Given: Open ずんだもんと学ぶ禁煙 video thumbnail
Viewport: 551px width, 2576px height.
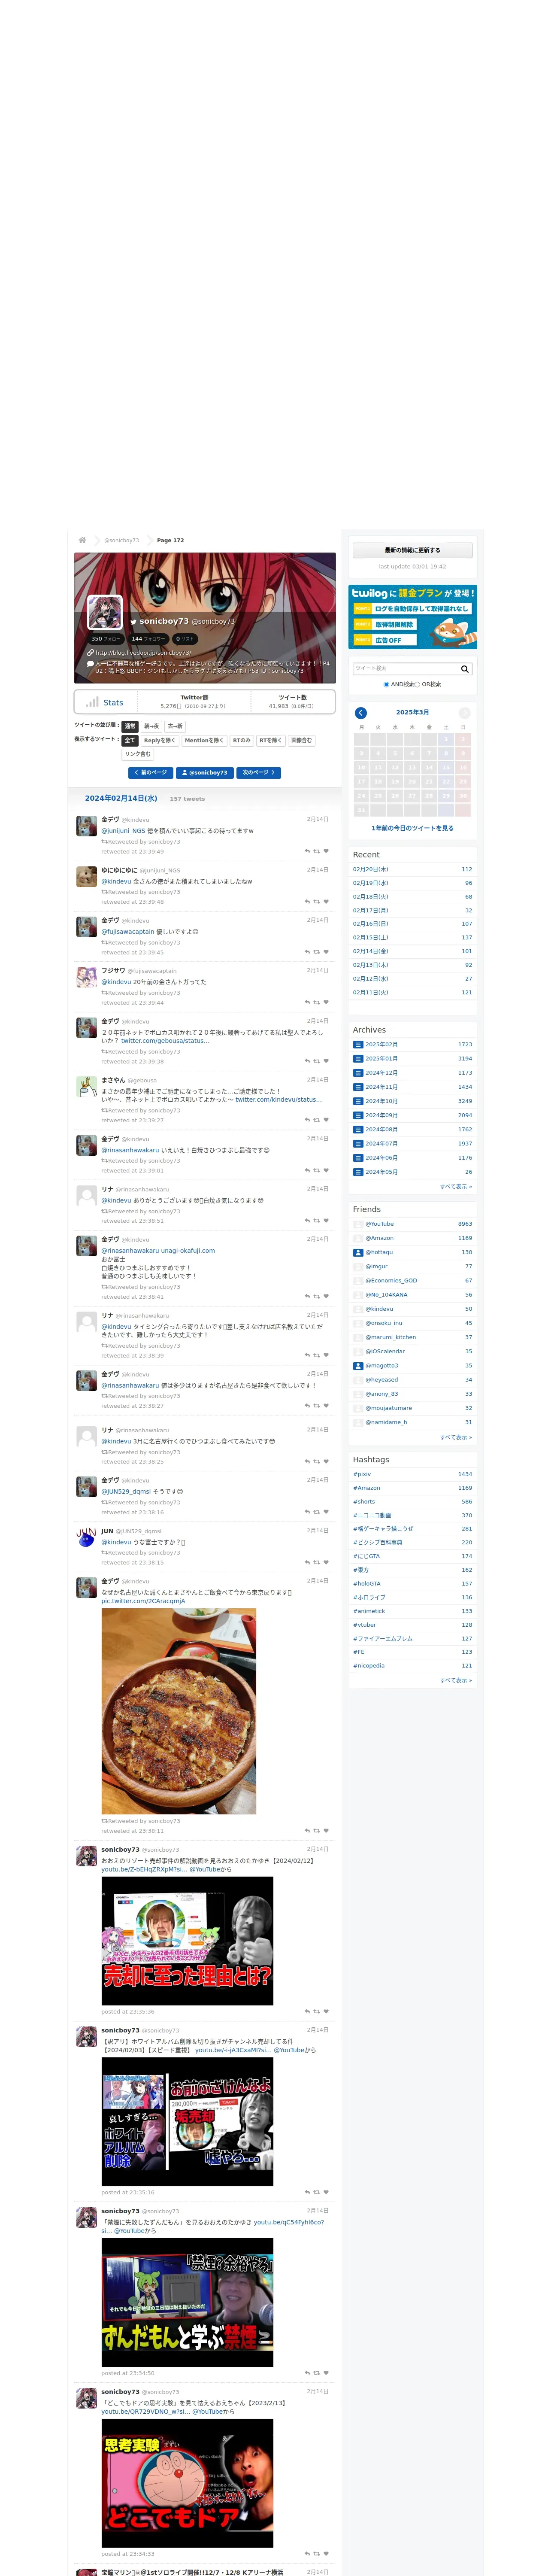Looking at the screenshot, I should point(187,2303).
